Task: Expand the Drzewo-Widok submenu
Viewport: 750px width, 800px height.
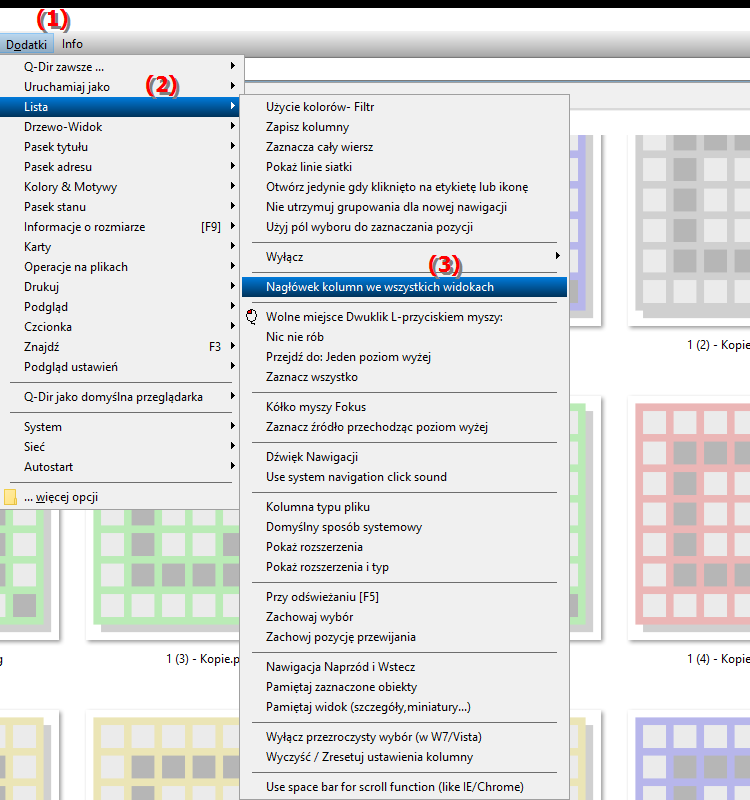Action: [121, 127]
